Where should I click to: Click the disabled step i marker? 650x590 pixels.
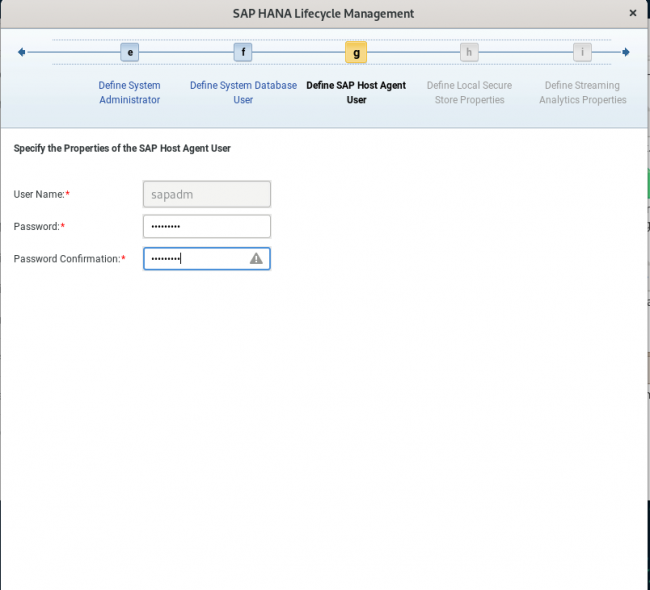(x=582, y=52)
